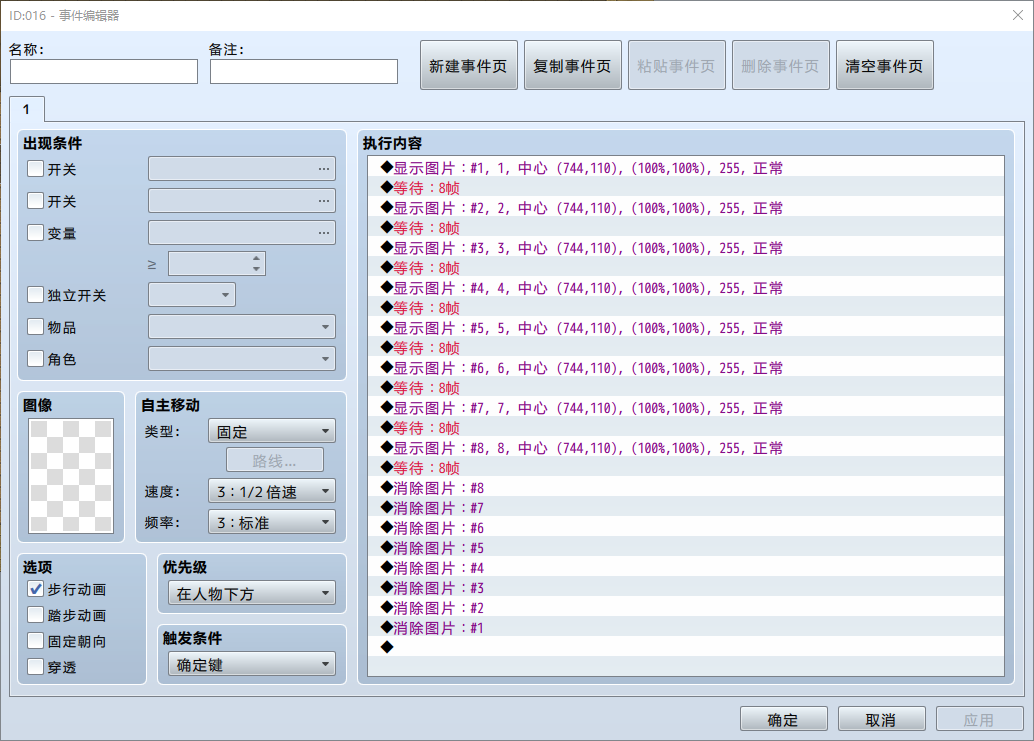The image size is (1034, 741).
Task: Click the ellipsis button for second 开关 condition
Action: tap(323, 200)
